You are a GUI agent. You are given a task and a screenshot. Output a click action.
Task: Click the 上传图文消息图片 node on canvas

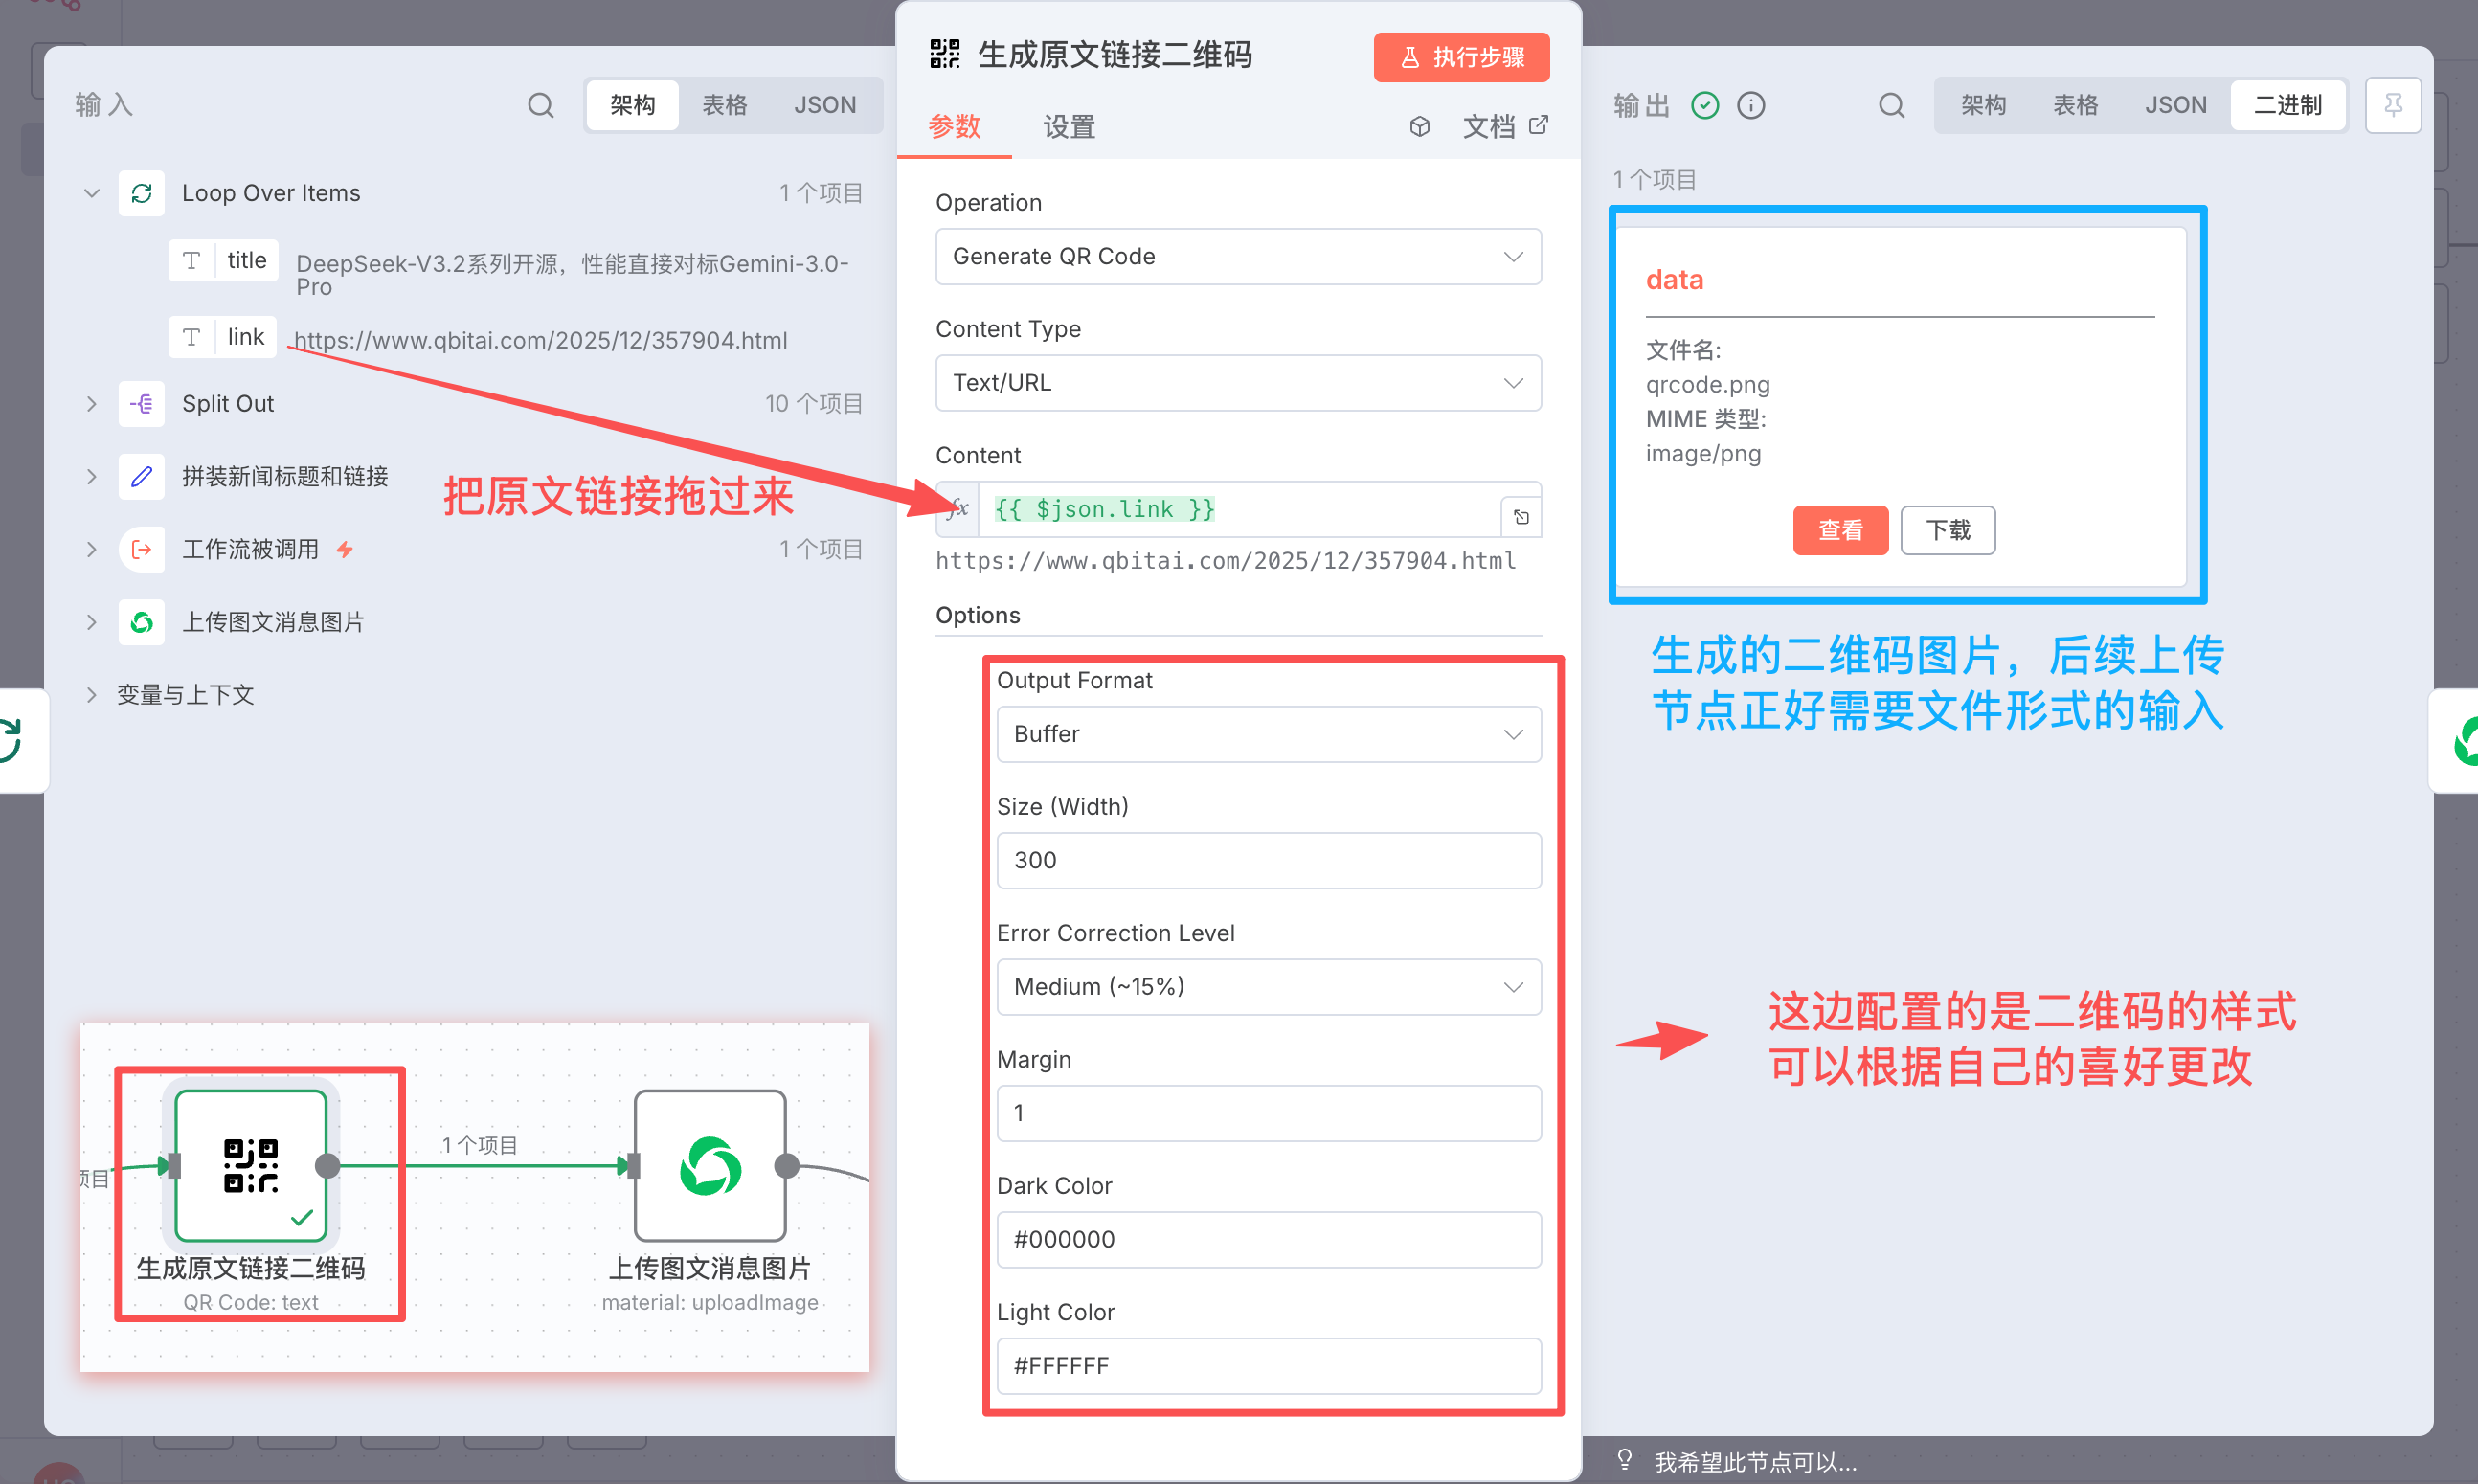tap(710, 1165)
